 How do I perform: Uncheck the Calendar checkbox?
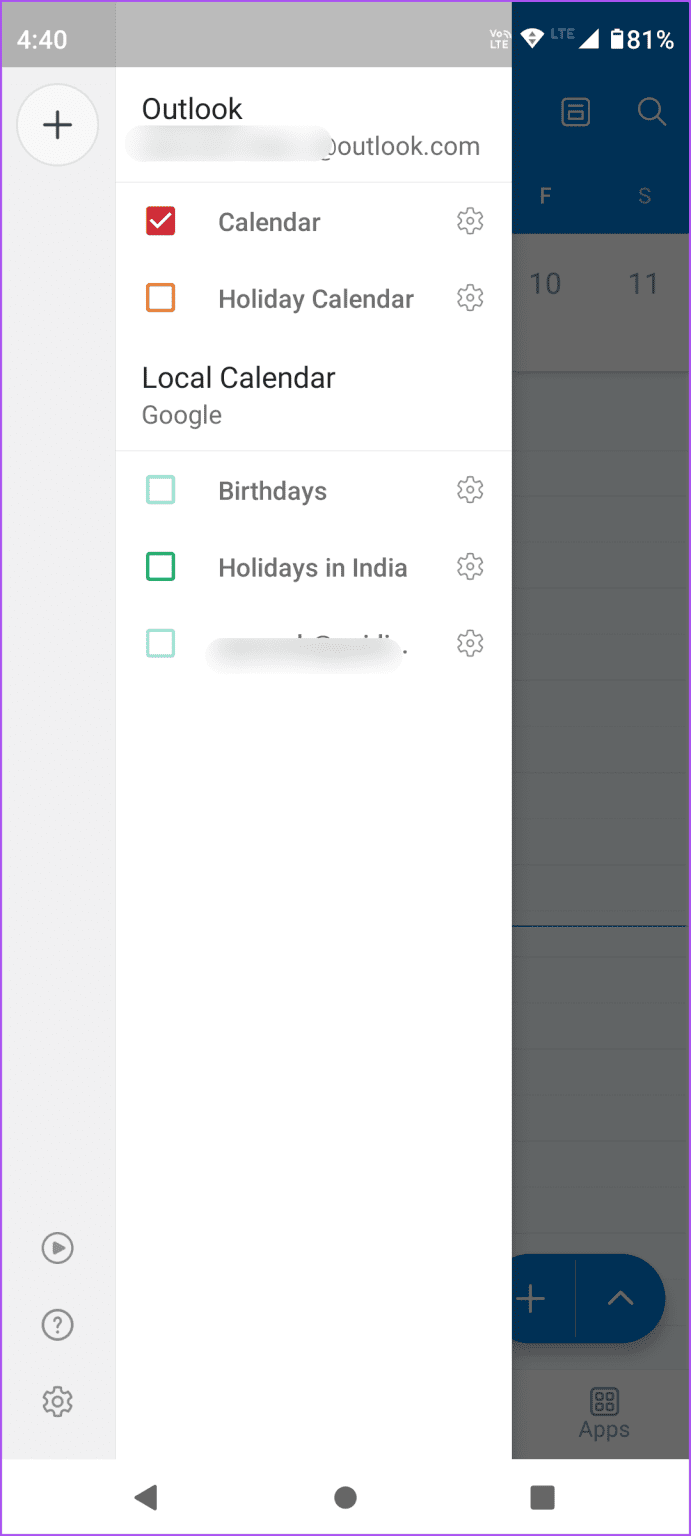pos(160,221)
